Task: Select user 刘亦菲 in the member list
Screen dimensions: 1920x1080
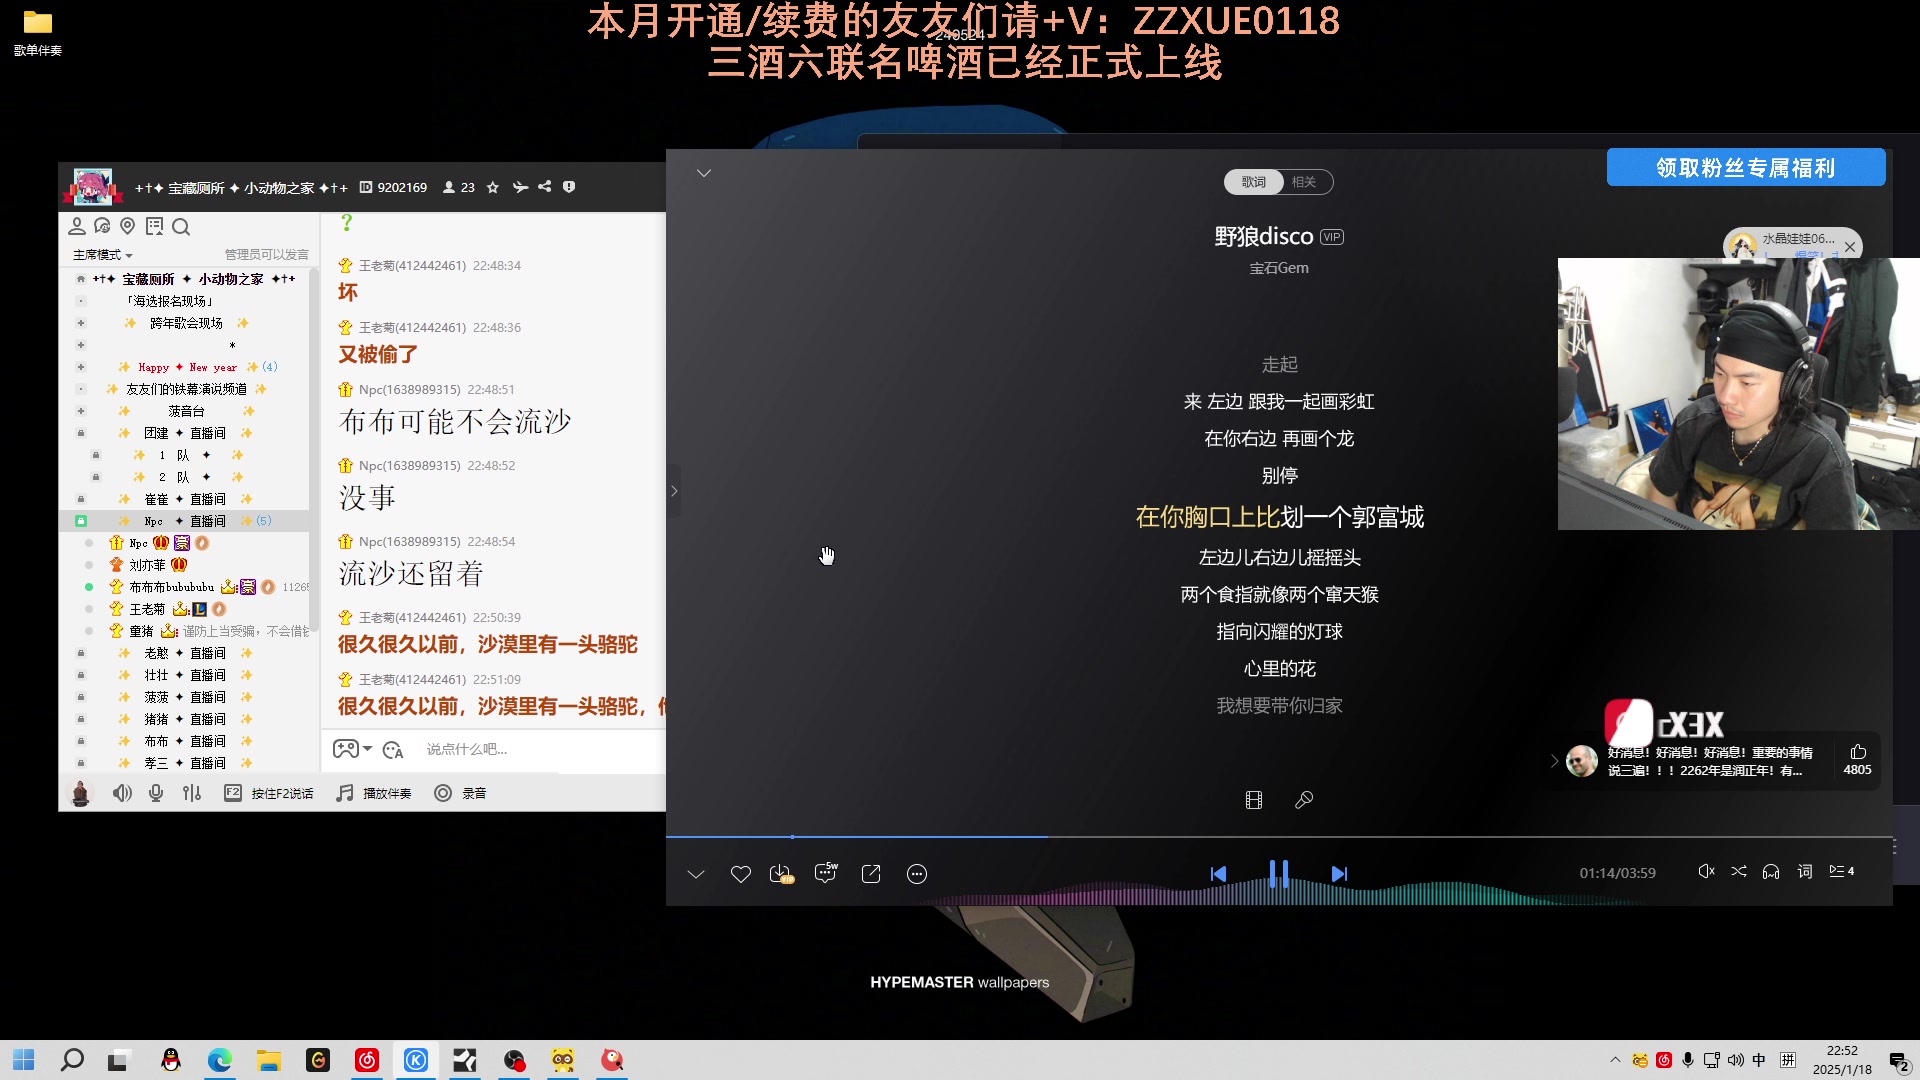Action: 147,565
